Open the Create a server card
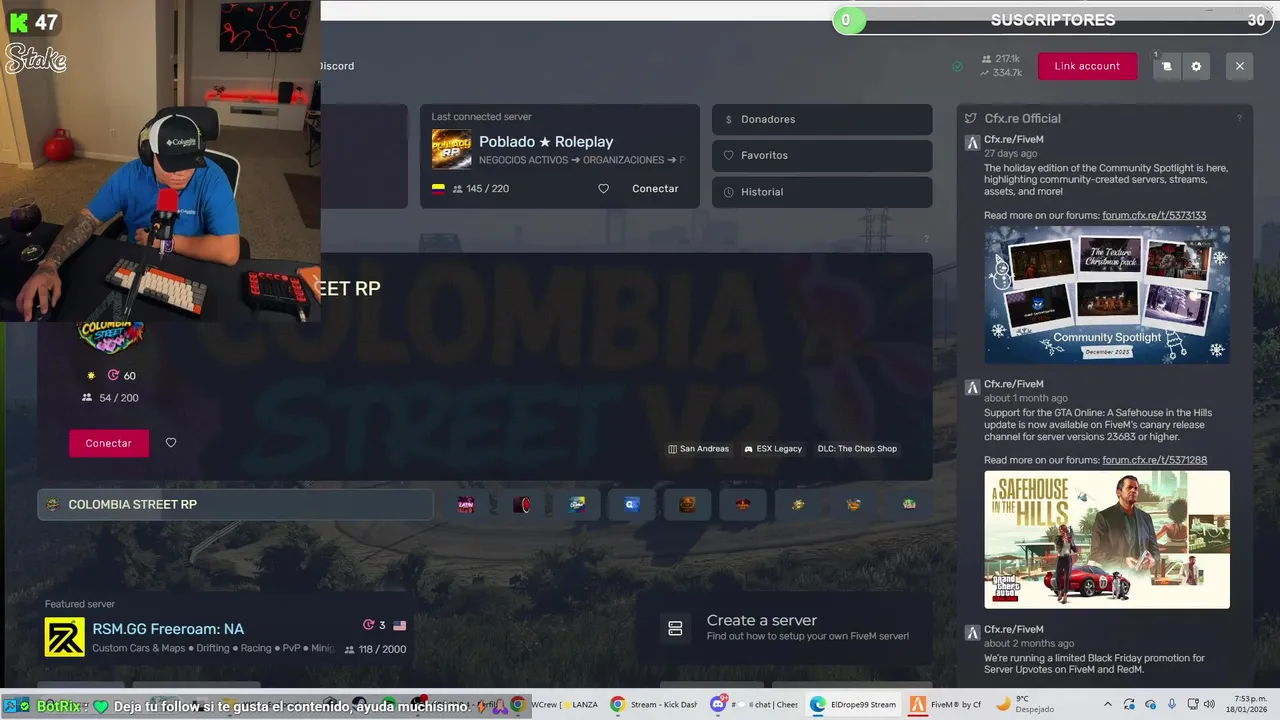The height and width of the screenshot is (720, 1280). tap(784, 628)
